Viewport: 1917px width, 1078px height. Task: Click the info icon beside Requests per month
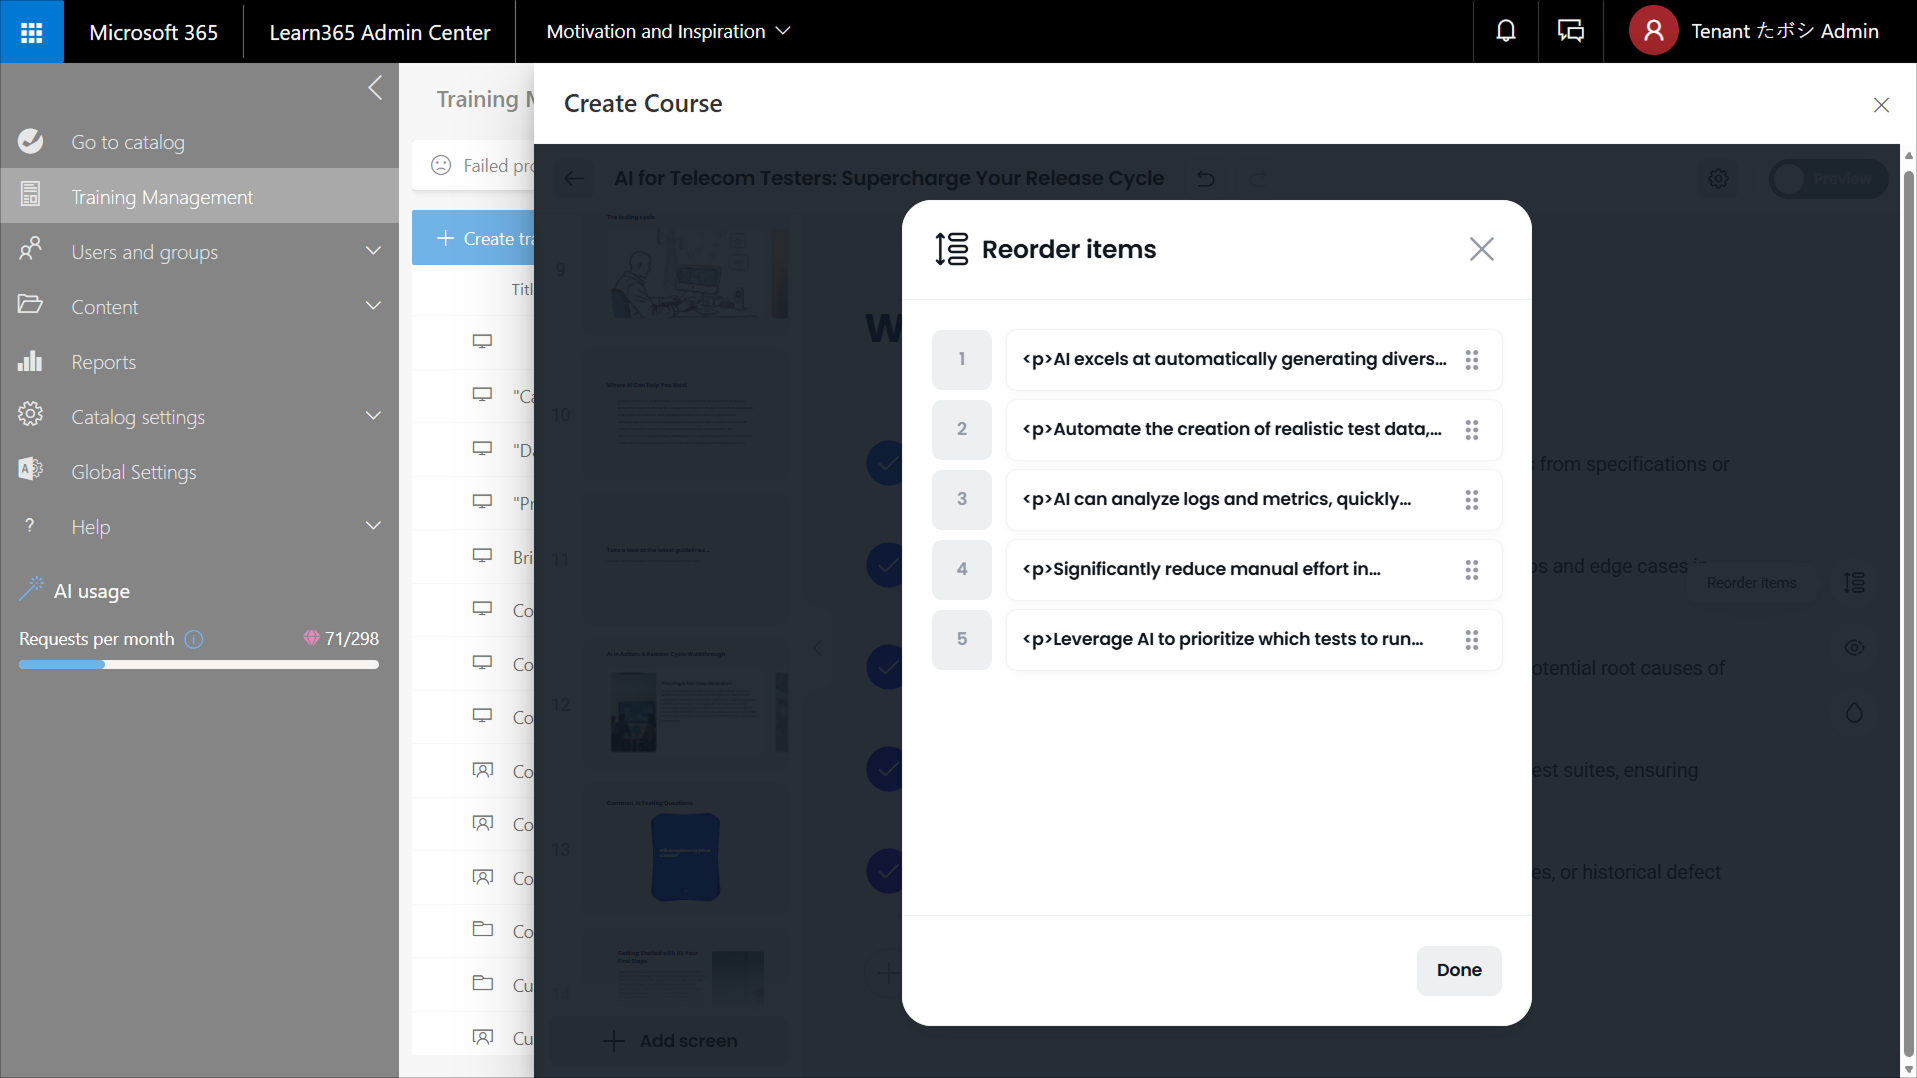click(x=194, y=639)
